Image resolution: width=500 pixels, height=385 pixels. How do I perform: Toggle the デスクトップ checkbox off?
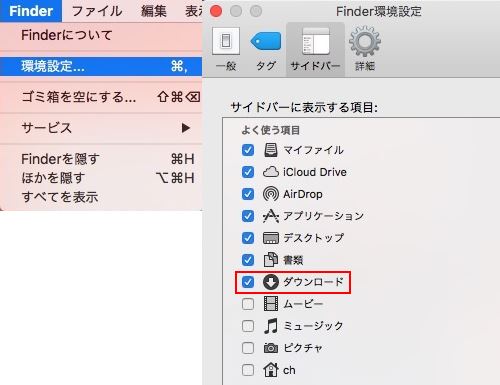(x=248, y=238)
